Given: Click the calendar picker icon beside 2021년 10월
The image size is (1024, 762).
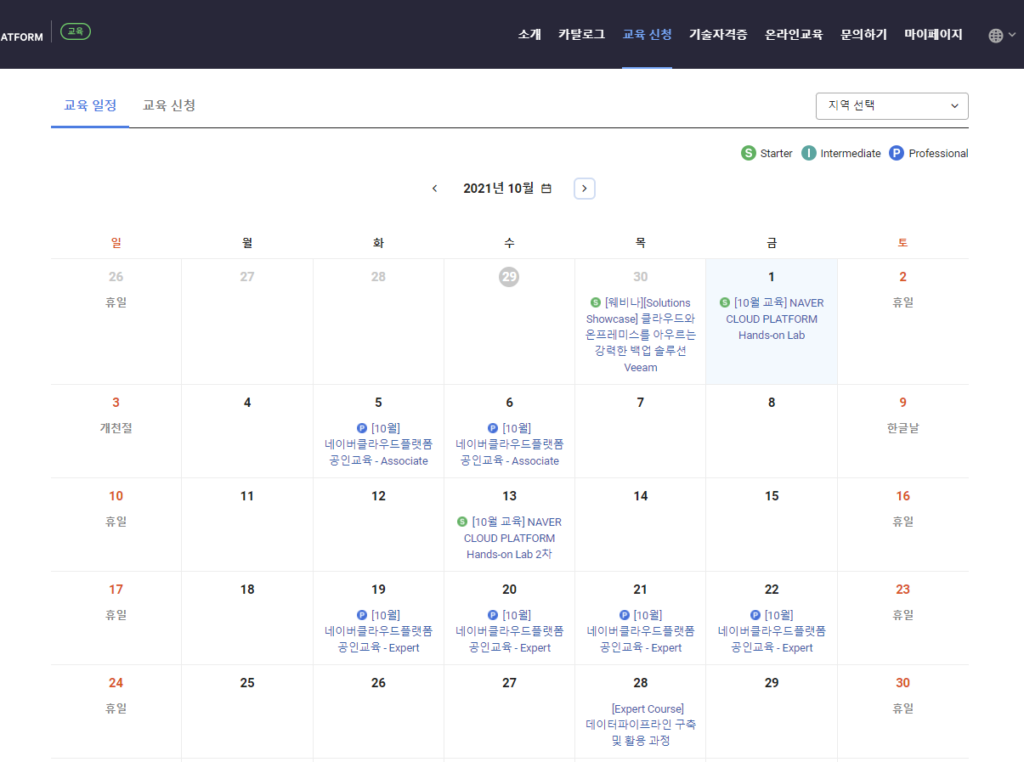Looking at the screenshot, I should click(x=547, y=189).
